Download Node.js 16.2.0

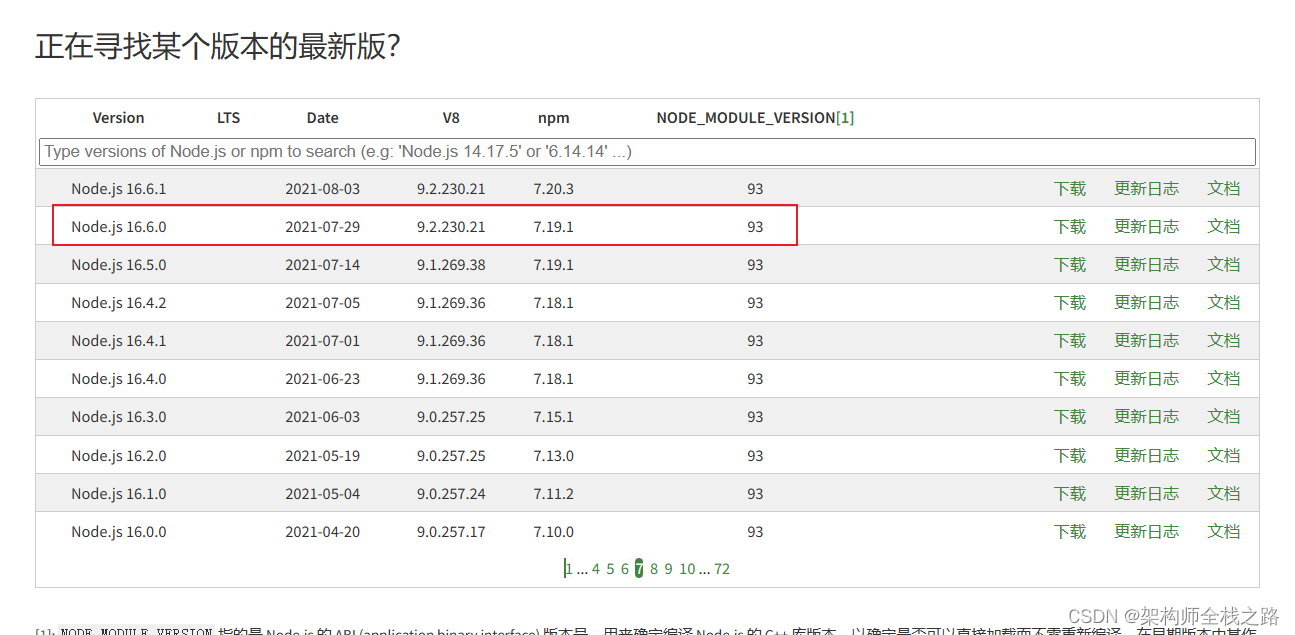click(1069, 456)
